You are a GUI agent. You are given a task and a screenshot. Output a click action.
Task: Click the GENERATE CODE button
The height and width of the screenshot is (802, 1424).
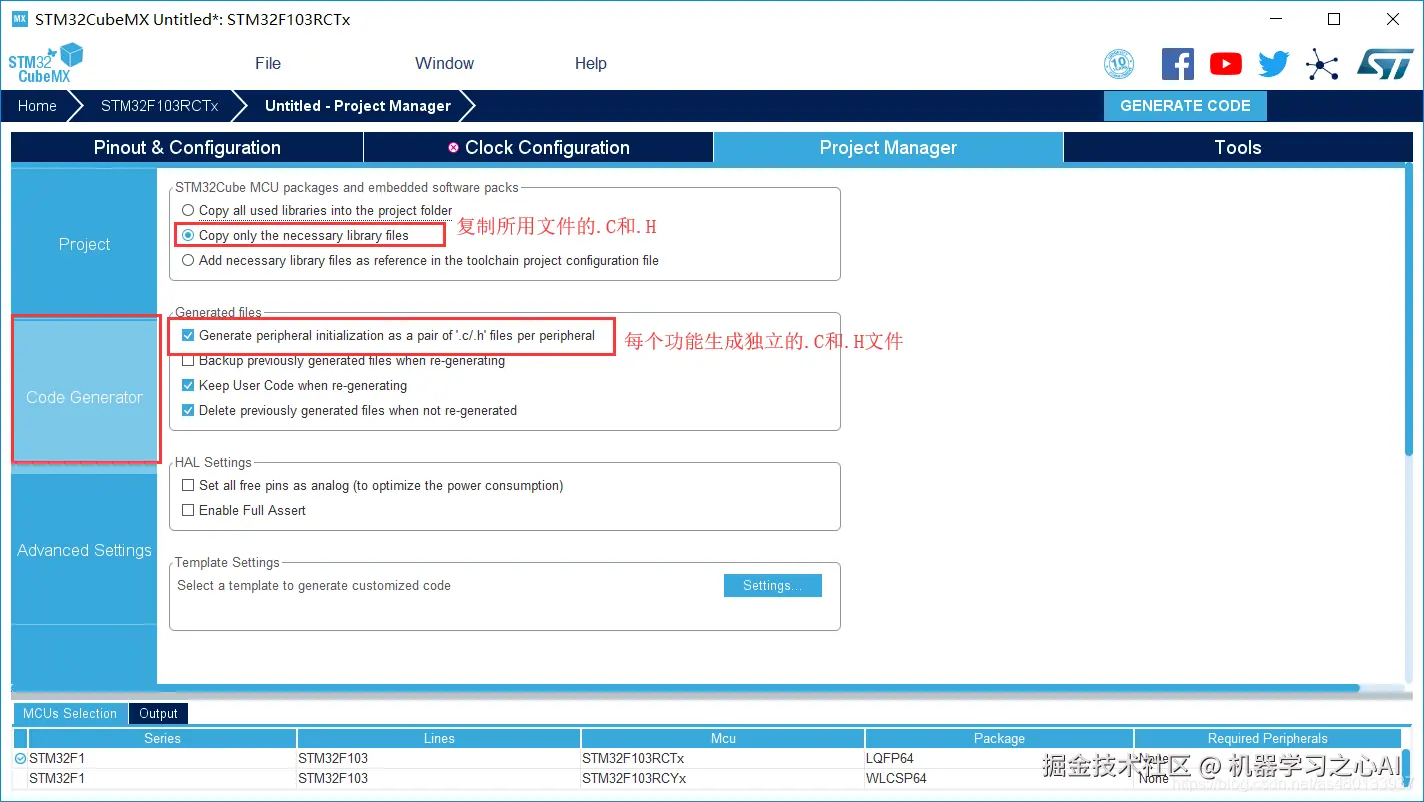[x=1185, y=106]
